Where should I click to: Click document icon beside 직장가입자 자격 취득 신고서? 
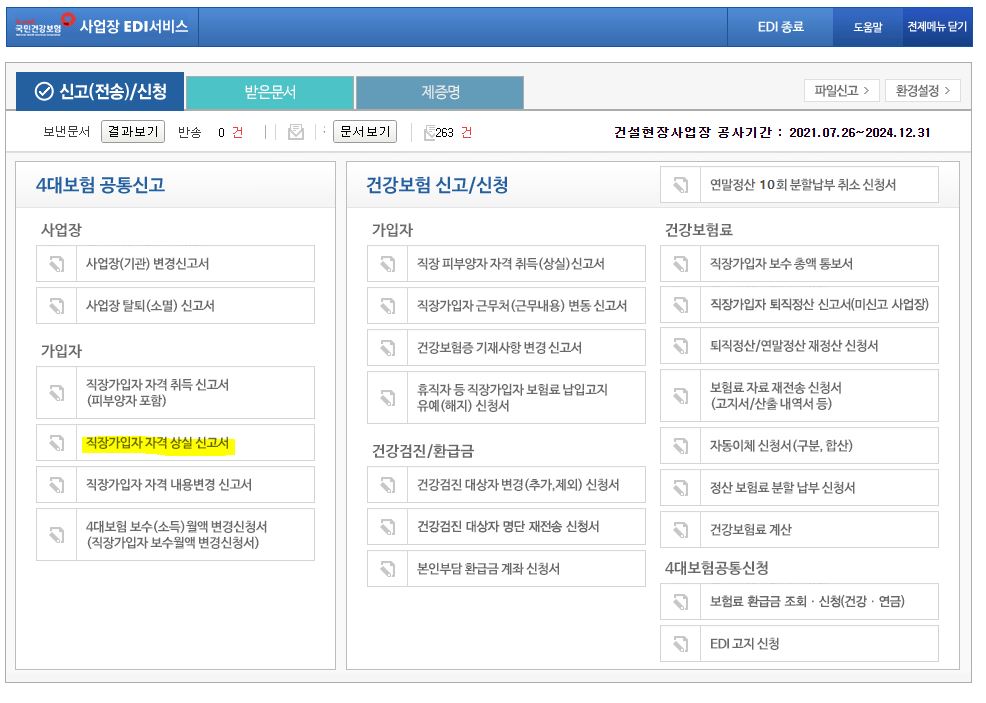pyautogui.click(x=57, y=393)
